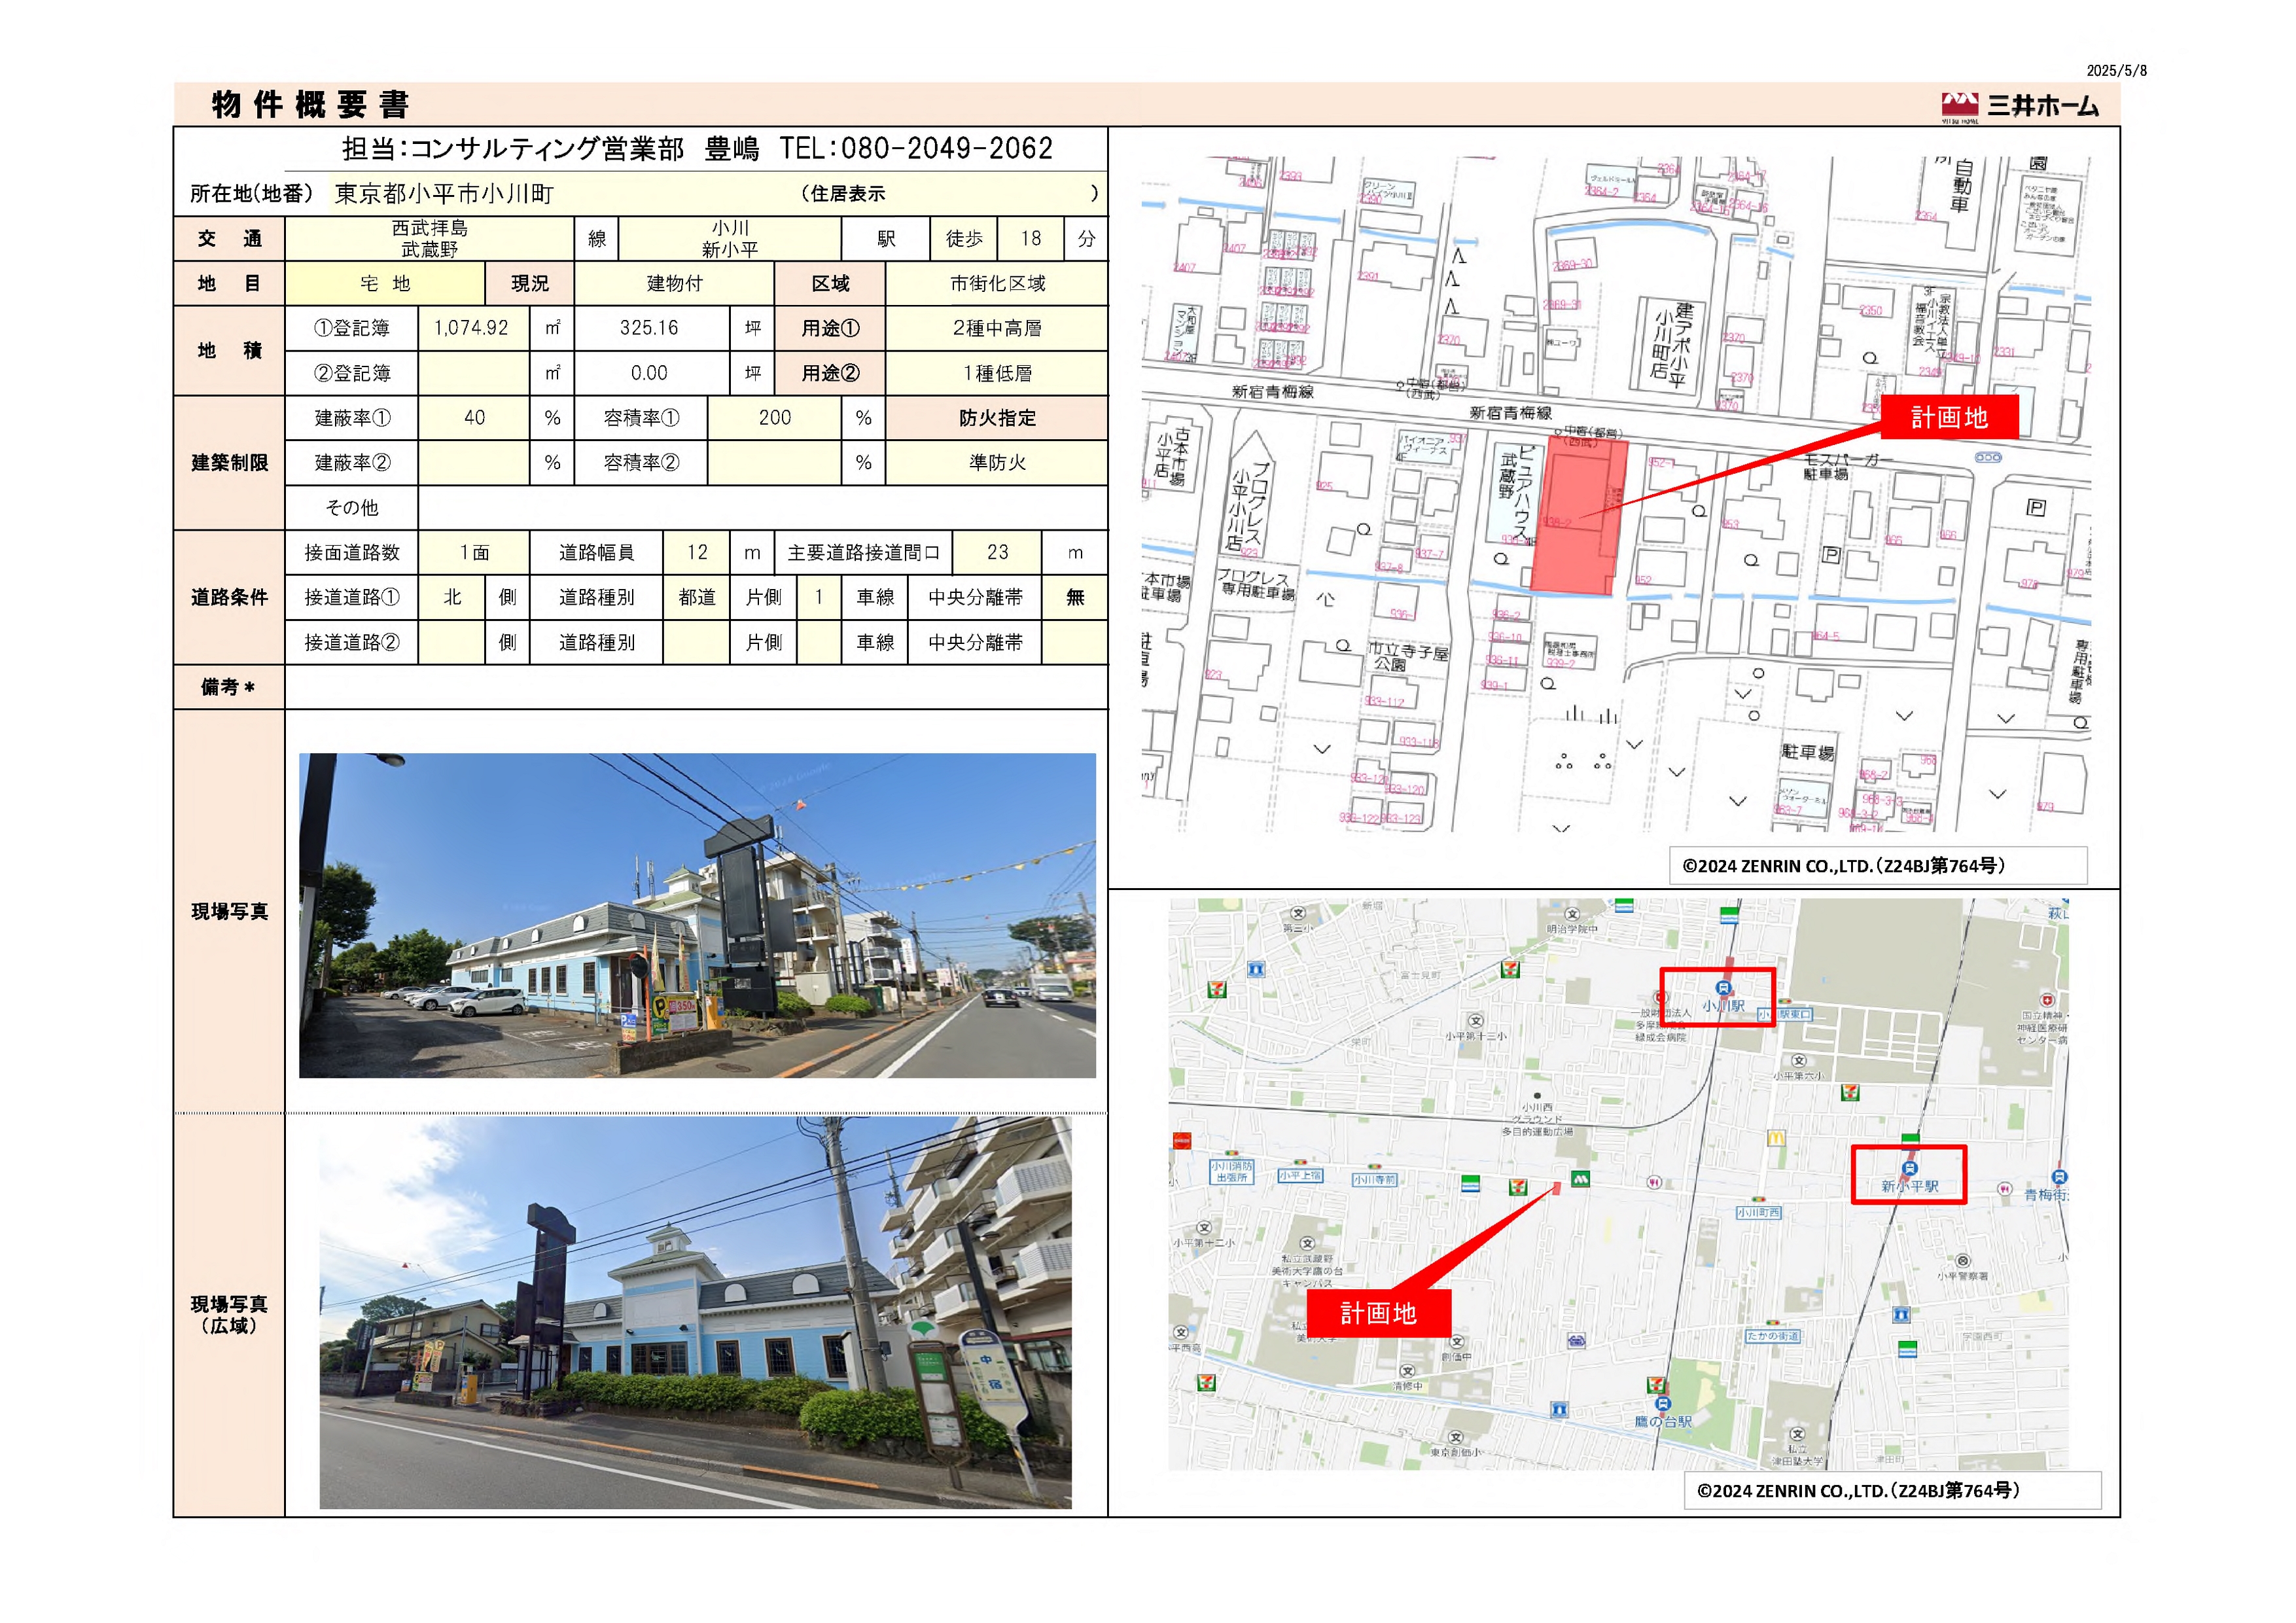This screenshot has height=1623, width=2296.
Task: Click the 新小平駅 station icon
Action: click(1909, 1168)
